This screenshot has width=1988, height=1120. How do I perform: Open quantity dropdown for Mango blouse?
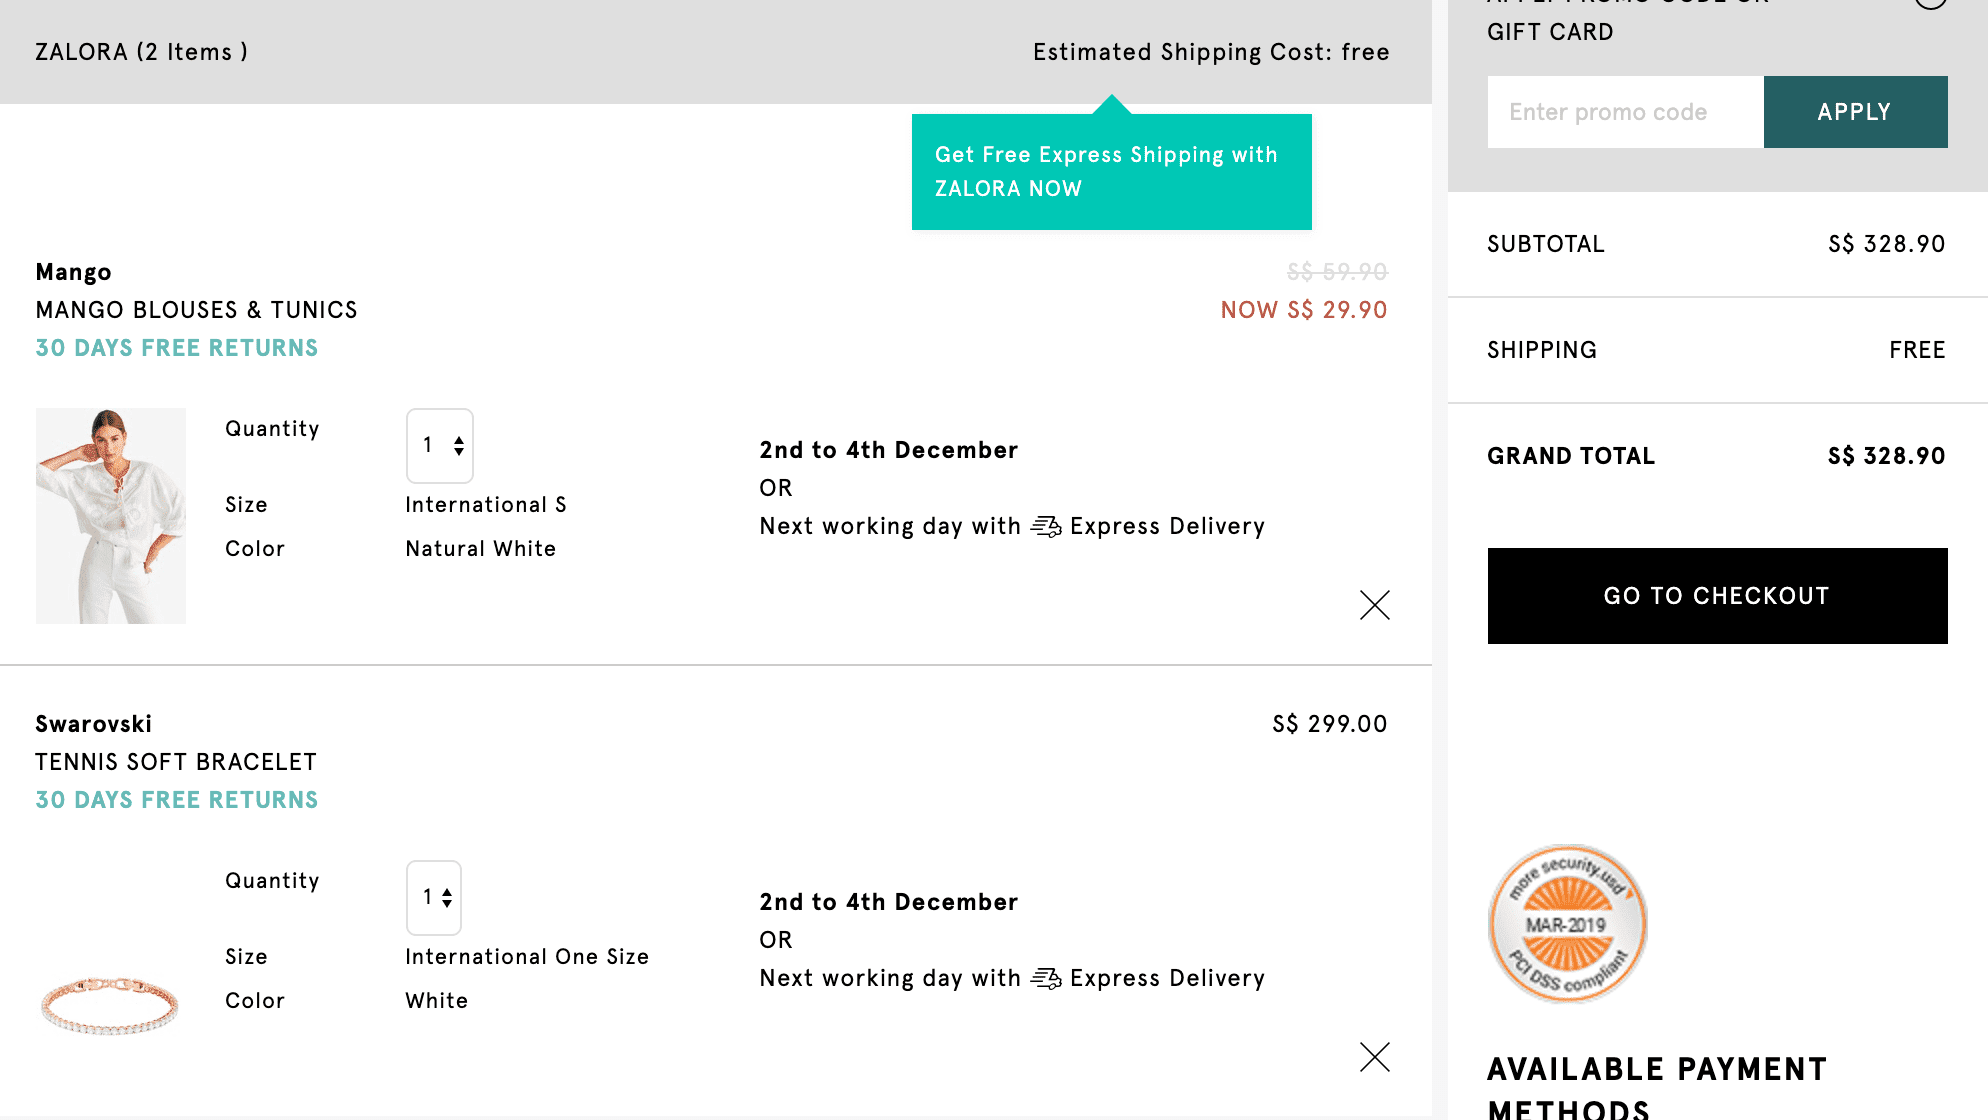[x=440, y=446]
